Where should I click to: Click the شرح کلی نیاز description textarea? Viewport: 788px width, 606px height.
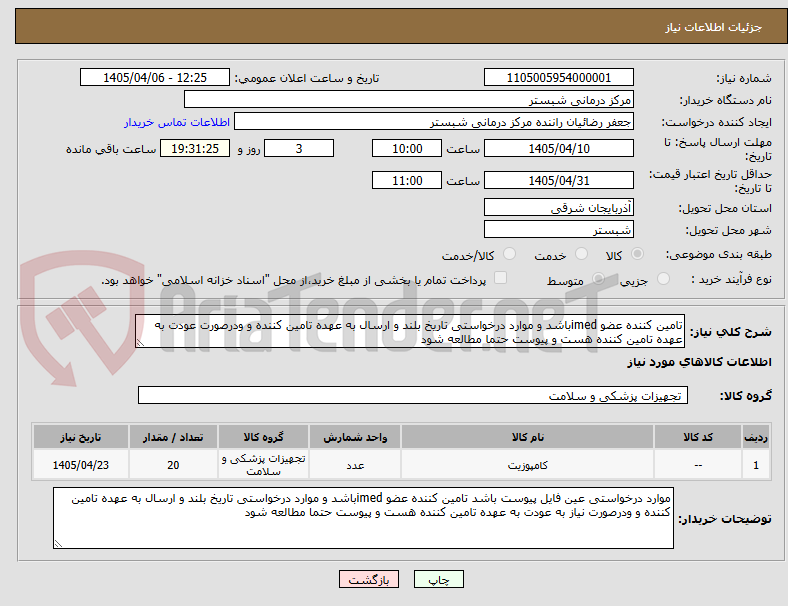point(410,332)
